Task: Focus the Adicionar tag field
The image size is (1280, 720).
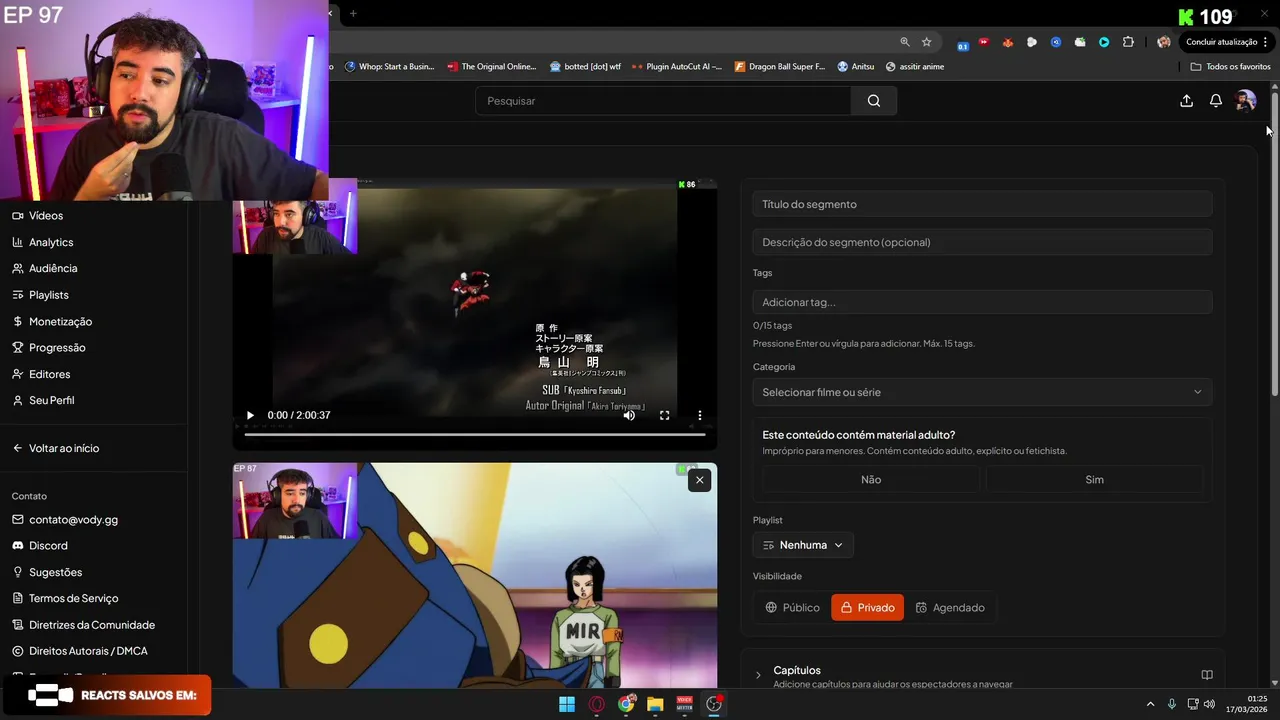Action: 982,302
